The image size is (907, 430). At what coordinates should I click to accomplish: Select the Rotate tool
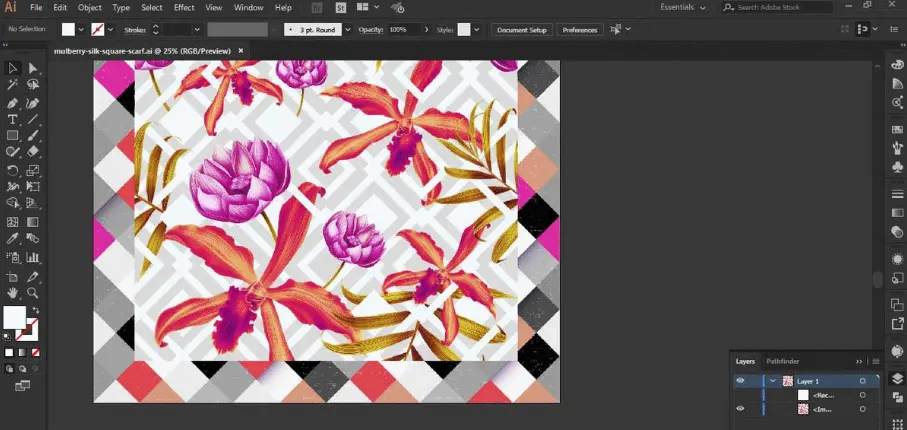point(13,170)
